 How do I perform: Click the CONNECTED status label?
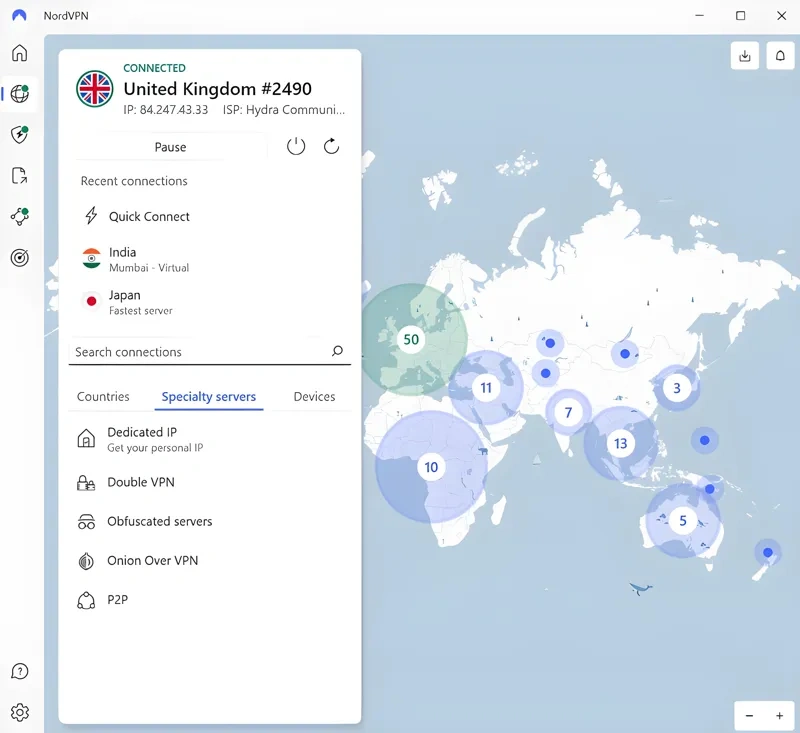tap(155, 68)
